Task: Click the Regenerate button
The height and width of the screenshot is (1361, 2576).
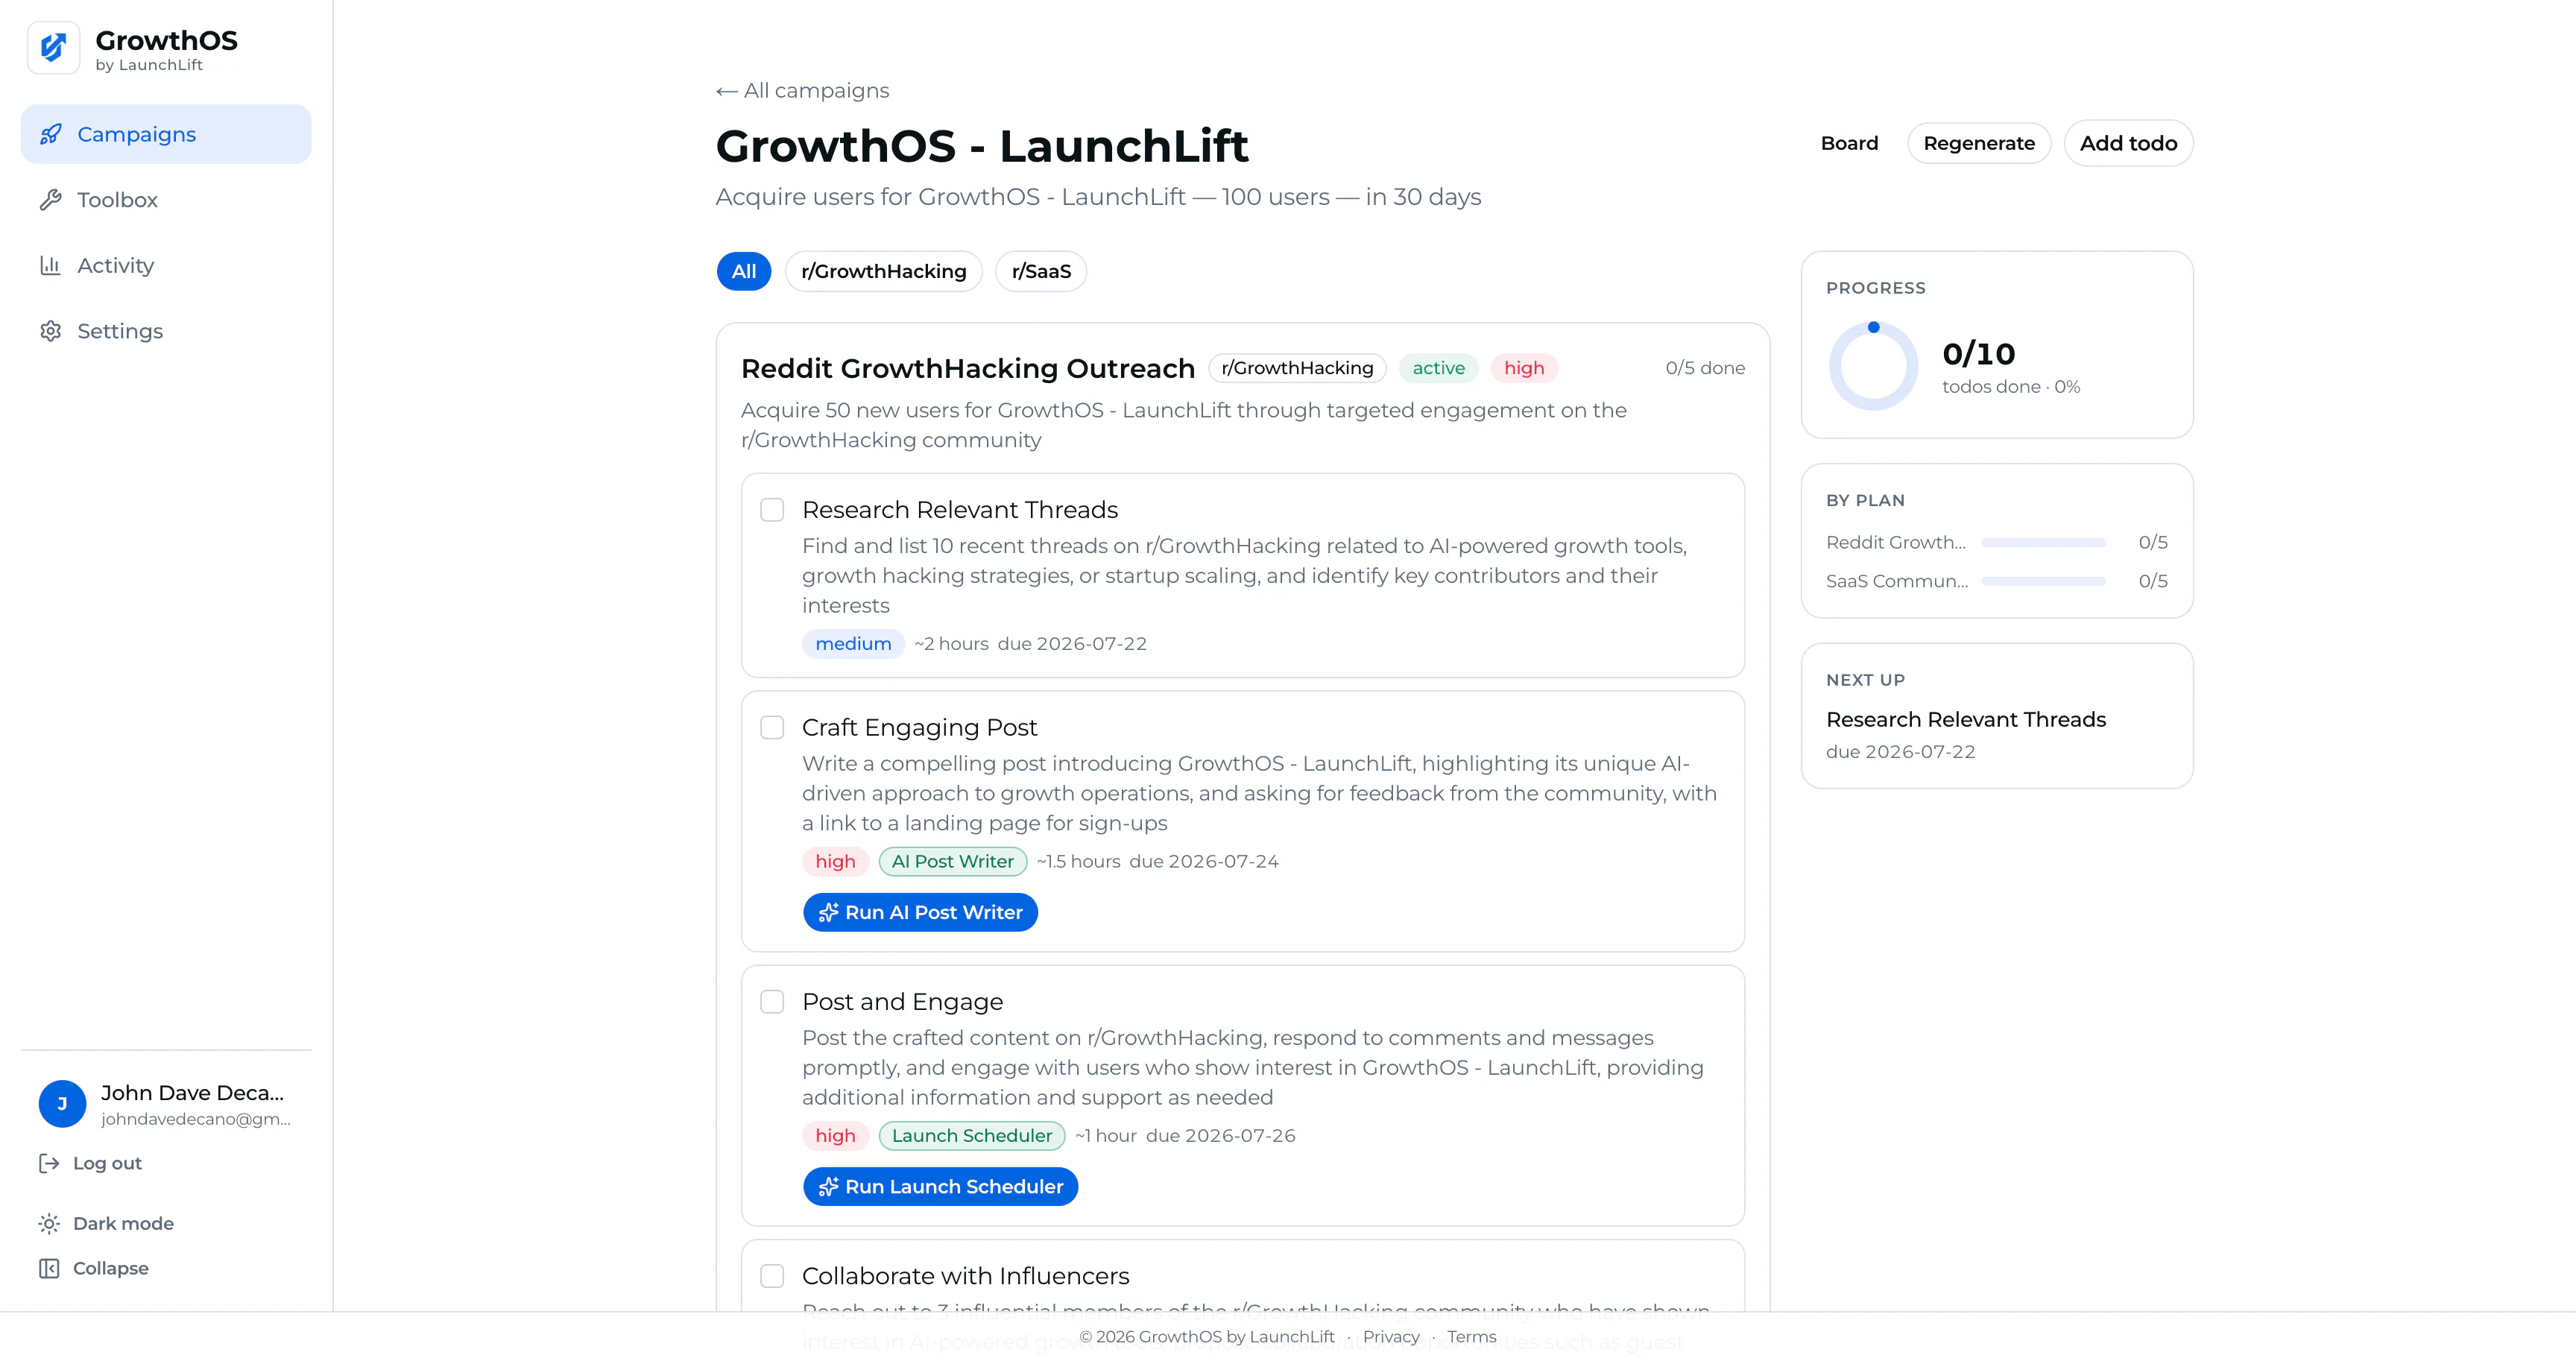Action: click(1979, 143)
